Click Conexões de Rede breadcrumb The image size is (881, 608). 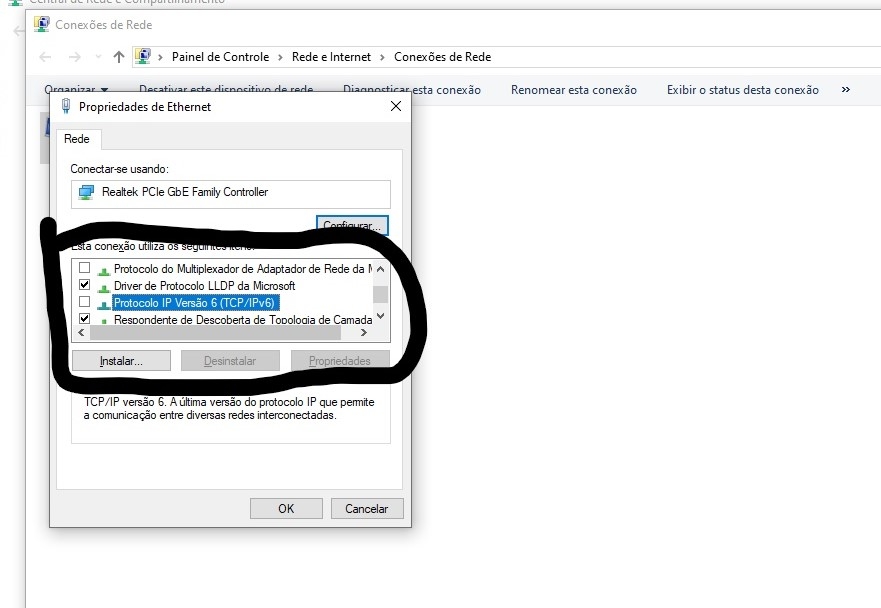(x=443, y=57)
